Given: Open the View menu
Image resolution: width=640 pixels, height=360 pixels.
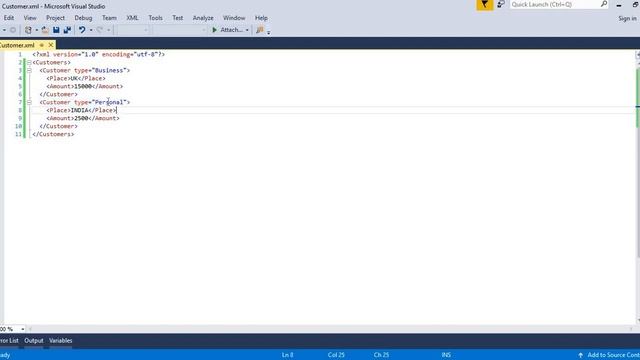Looking at the screenshot, I should coord(30,18).
